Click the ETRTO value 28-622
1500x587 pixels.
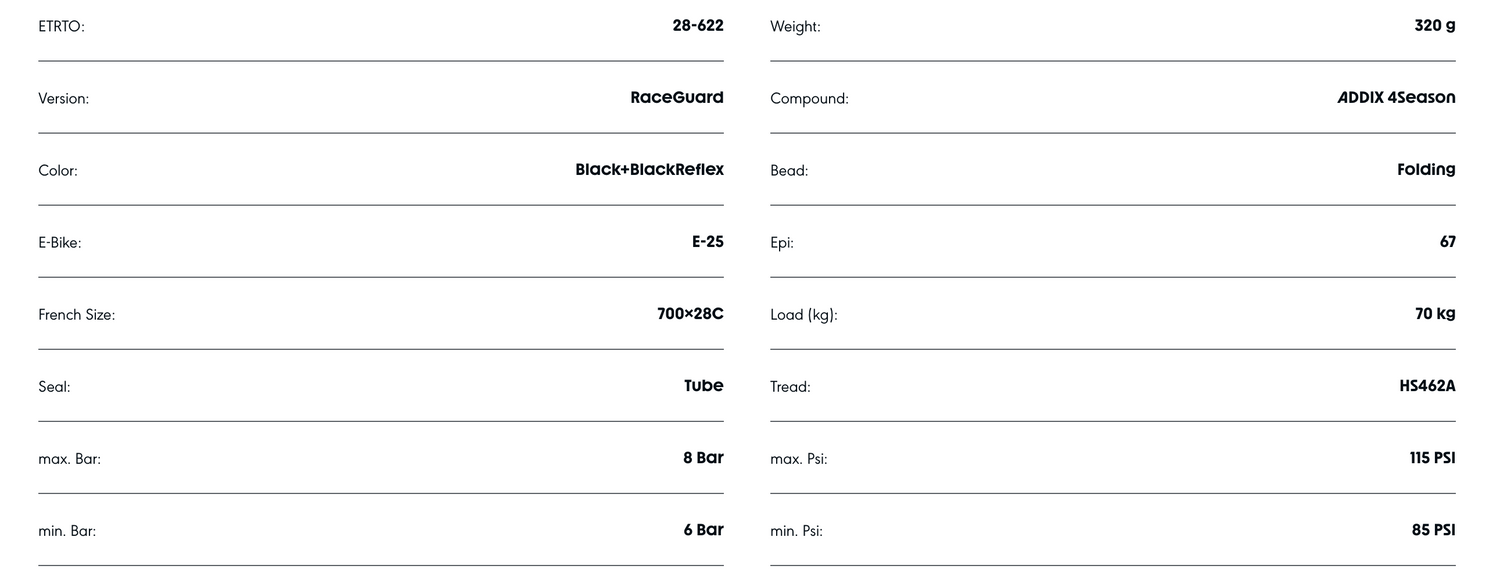pos(697,26)
